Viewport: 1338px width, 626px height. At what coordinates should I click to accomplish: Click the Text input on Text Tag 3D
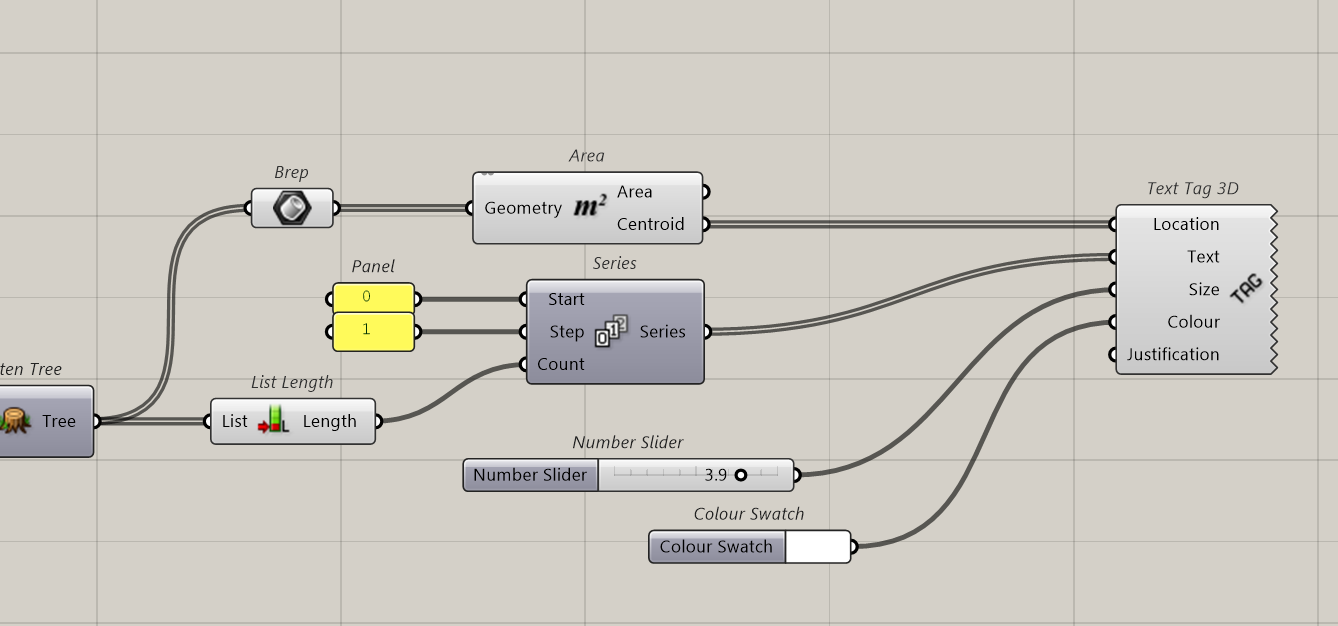coord(1203,257)
